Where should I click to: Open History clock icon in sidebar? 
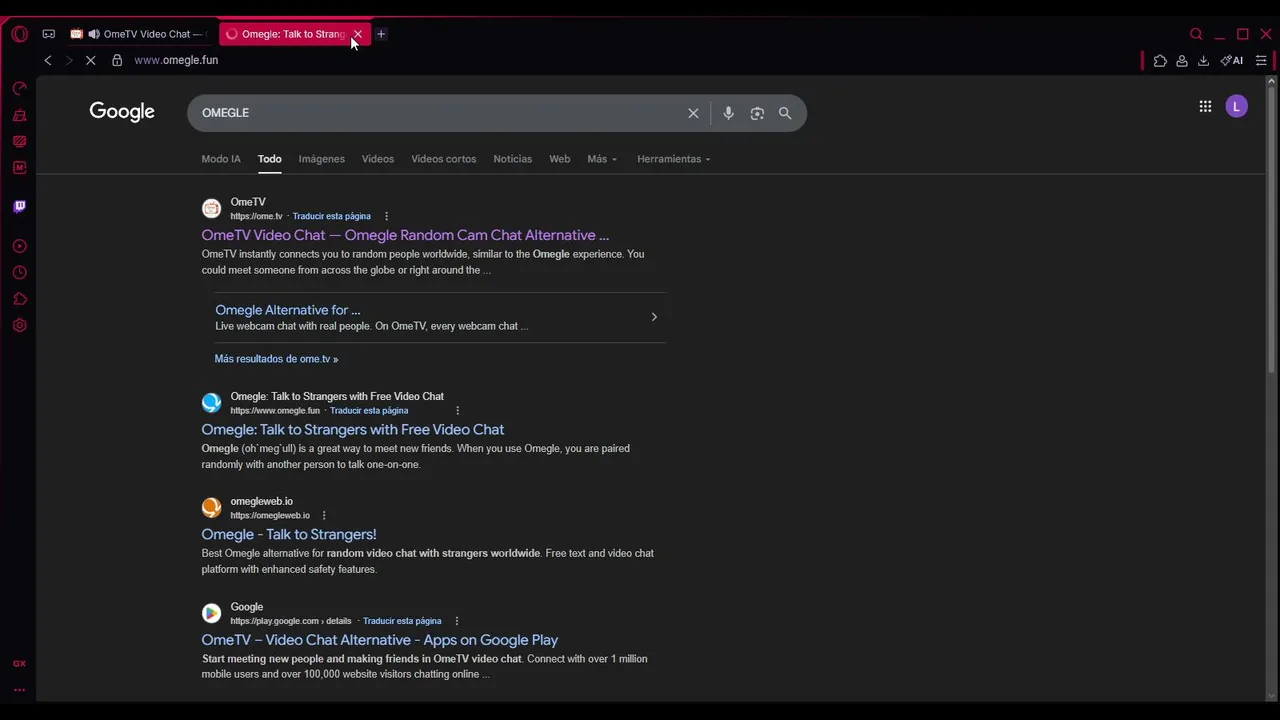click(19, 272)
